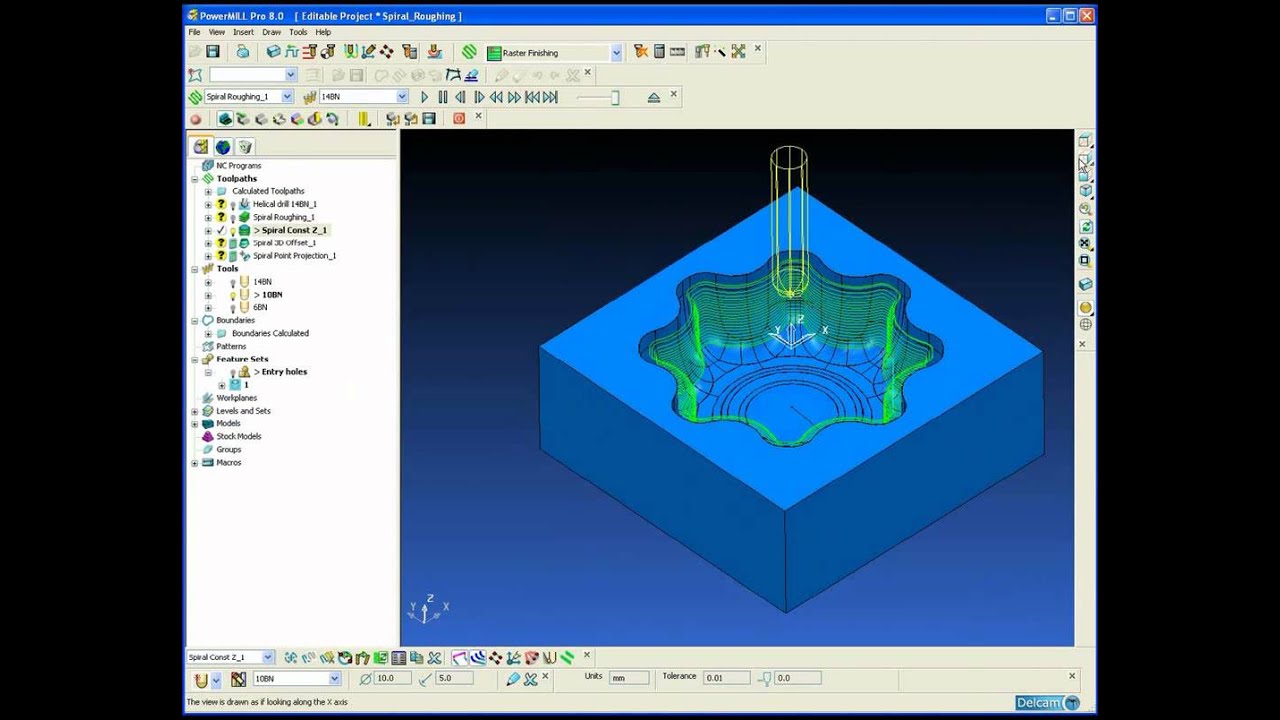The width and height of the screenshot is (1280, 720).
Task: Toggle light bulb visibility for 14BN tool
Action: tap(233, 282)
